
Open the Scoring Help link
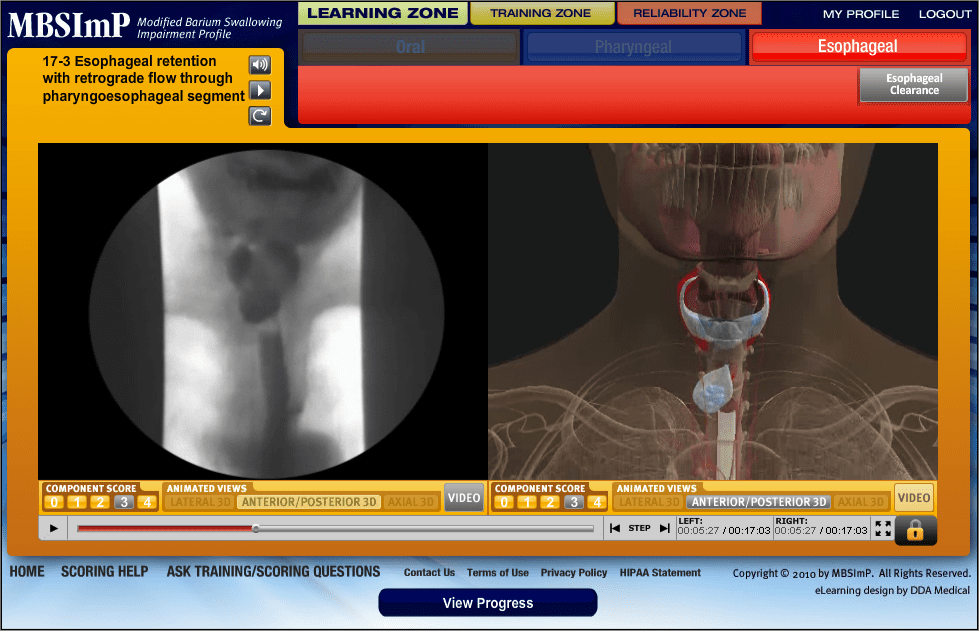104,572
